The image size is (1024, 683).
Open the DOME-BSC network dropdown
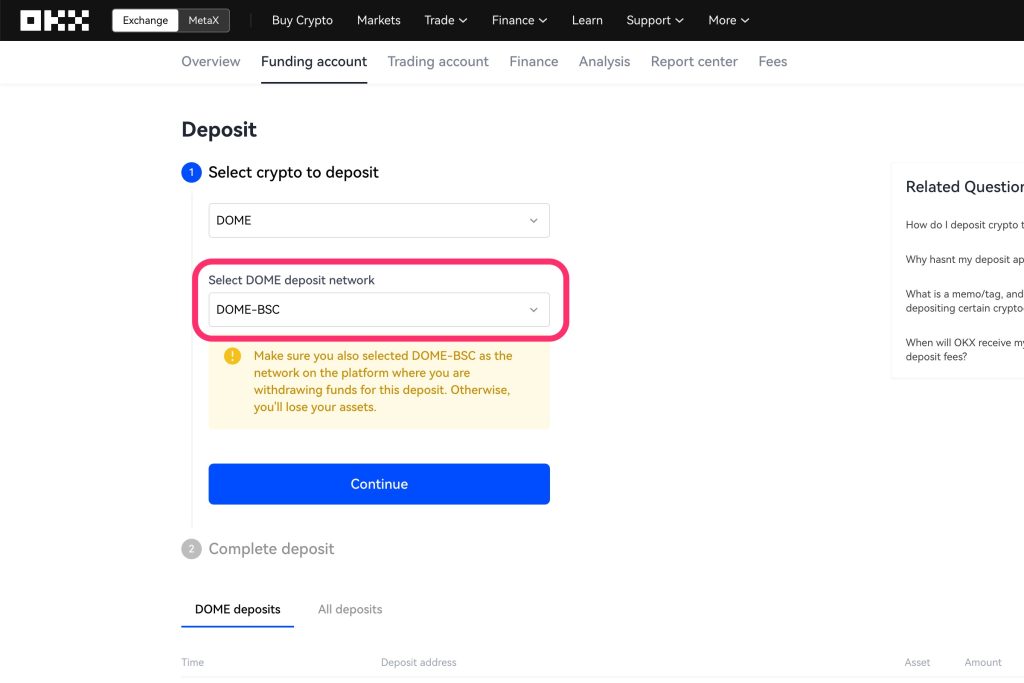pyautogui.click(x=379, y=310)
